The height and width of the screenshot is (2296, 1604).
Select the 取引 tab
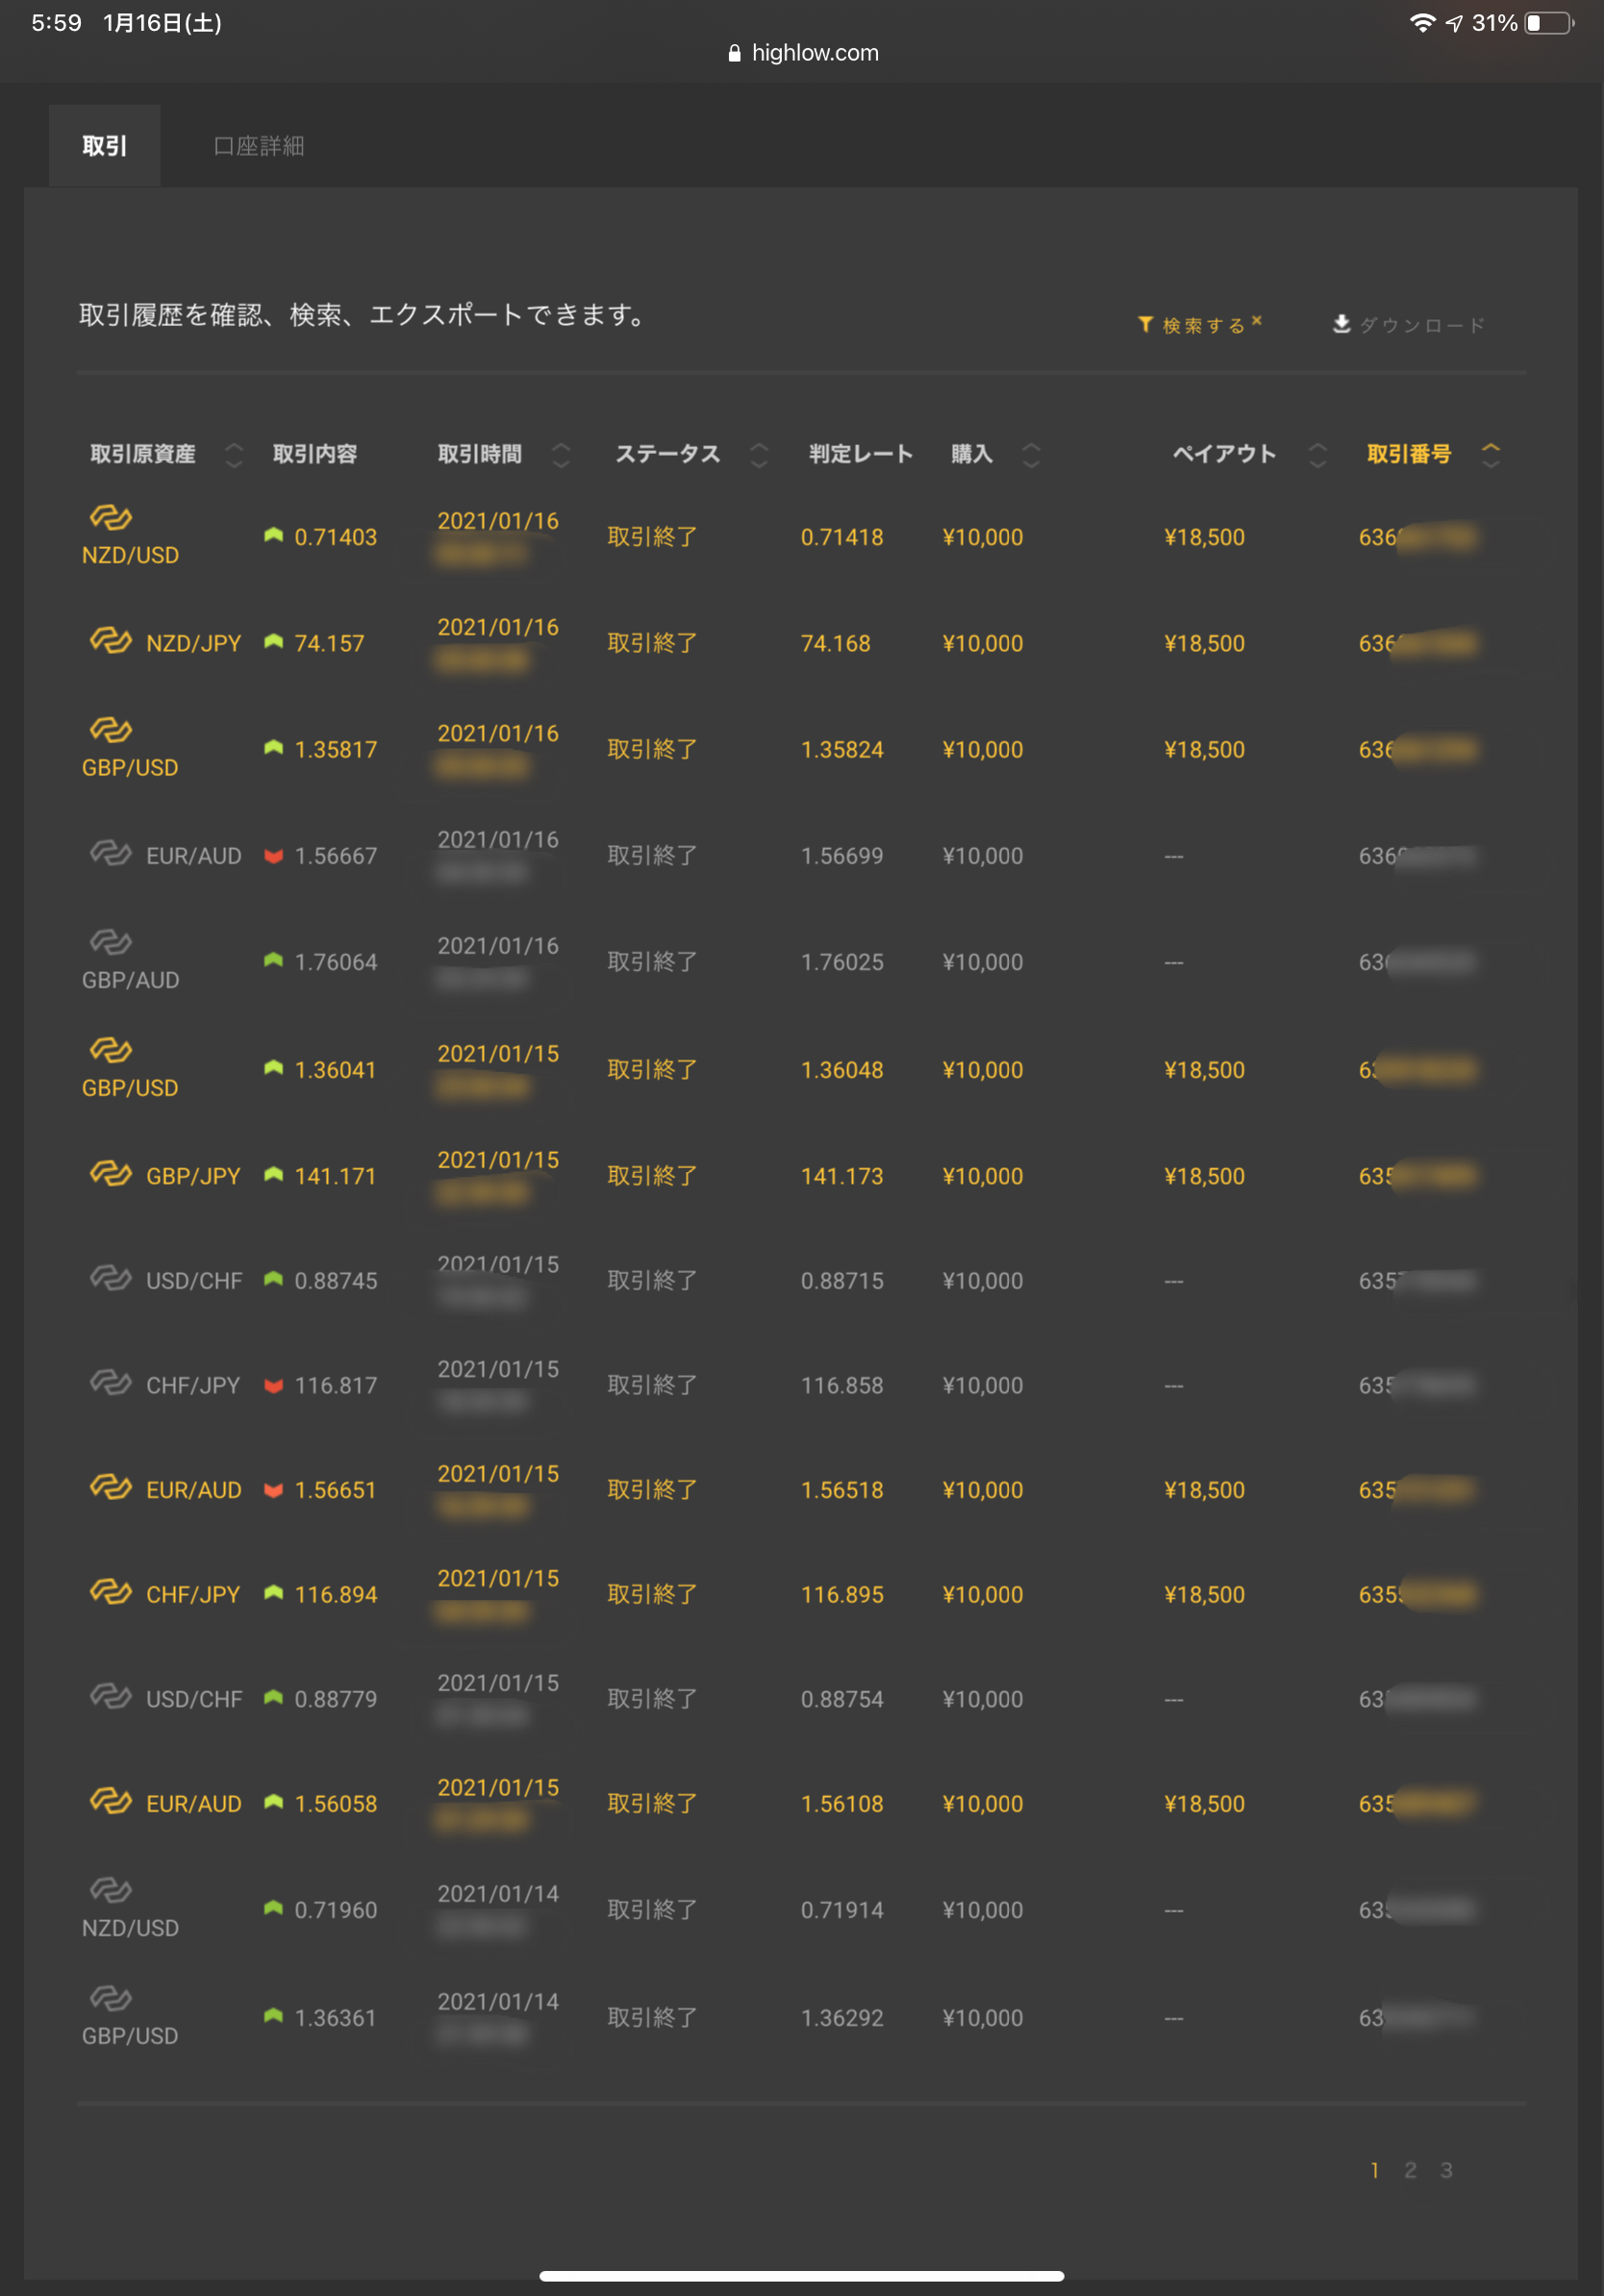click(105, 146)
